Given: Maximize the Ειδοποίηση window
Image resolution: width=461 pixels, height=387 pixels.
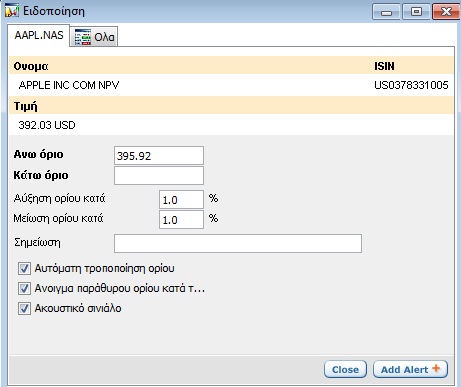Looking at the screenshot, I should pos(416,12).
